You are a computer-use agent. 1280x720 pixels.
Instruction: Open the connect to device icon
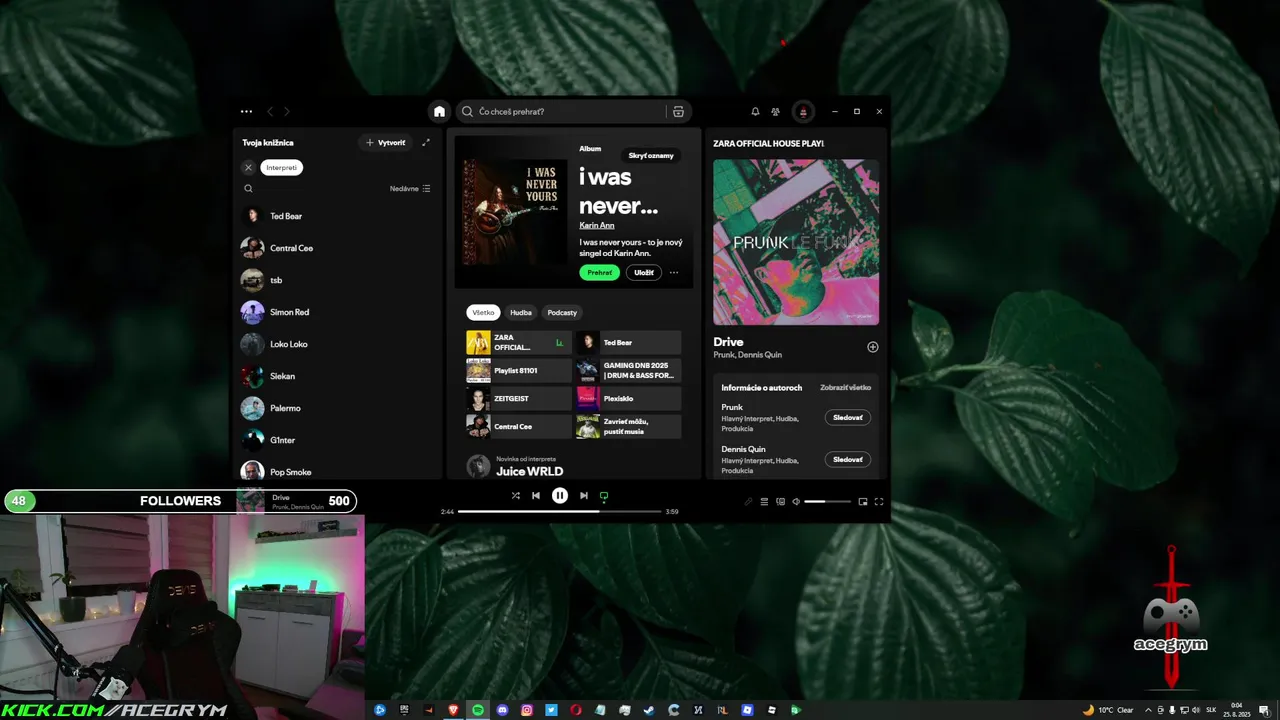[x=780, y=502]
